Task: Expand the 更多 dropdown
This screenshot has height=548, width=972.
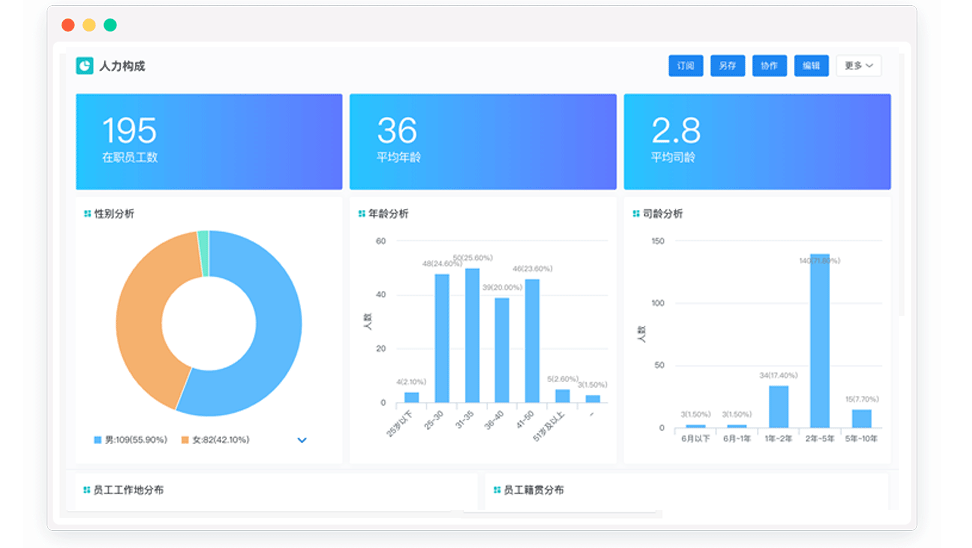Action: point(859,66)
